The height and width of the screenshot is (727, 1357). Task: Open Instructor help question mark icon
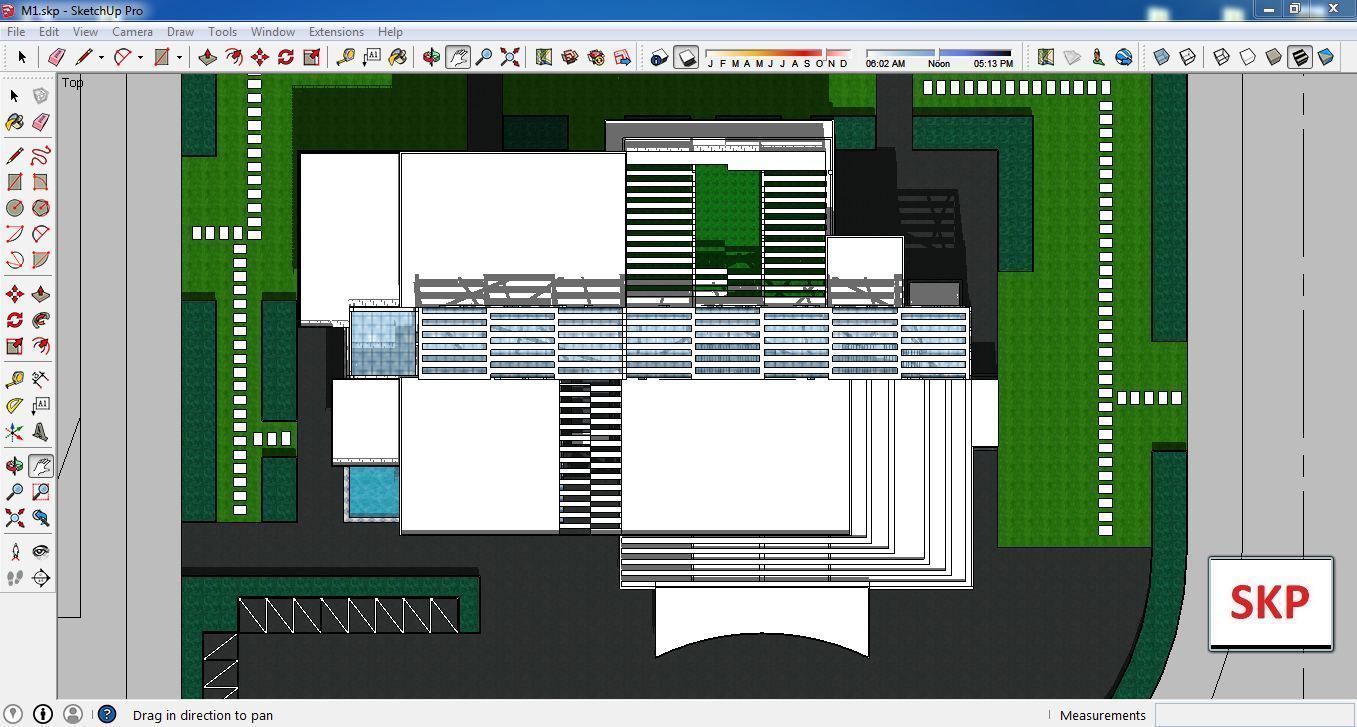tap(107, 714)
